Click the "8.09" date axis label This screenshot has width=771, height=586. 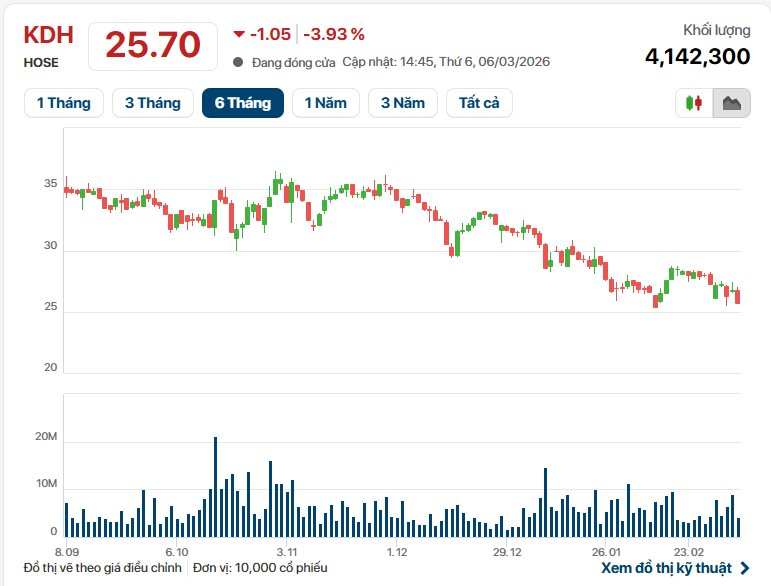(x=67, y=552)
